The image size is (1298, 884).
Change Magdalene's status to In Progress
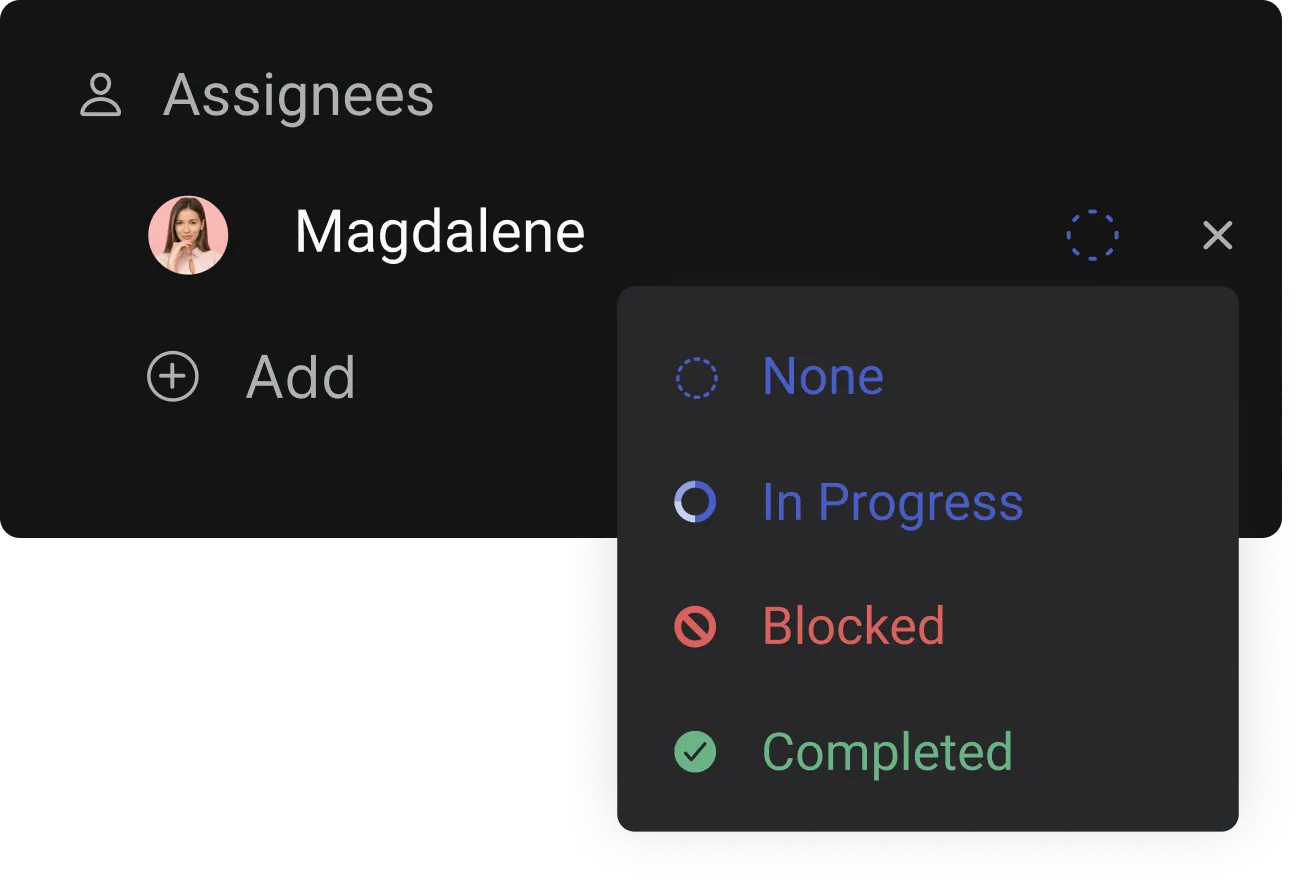point(892,502)
